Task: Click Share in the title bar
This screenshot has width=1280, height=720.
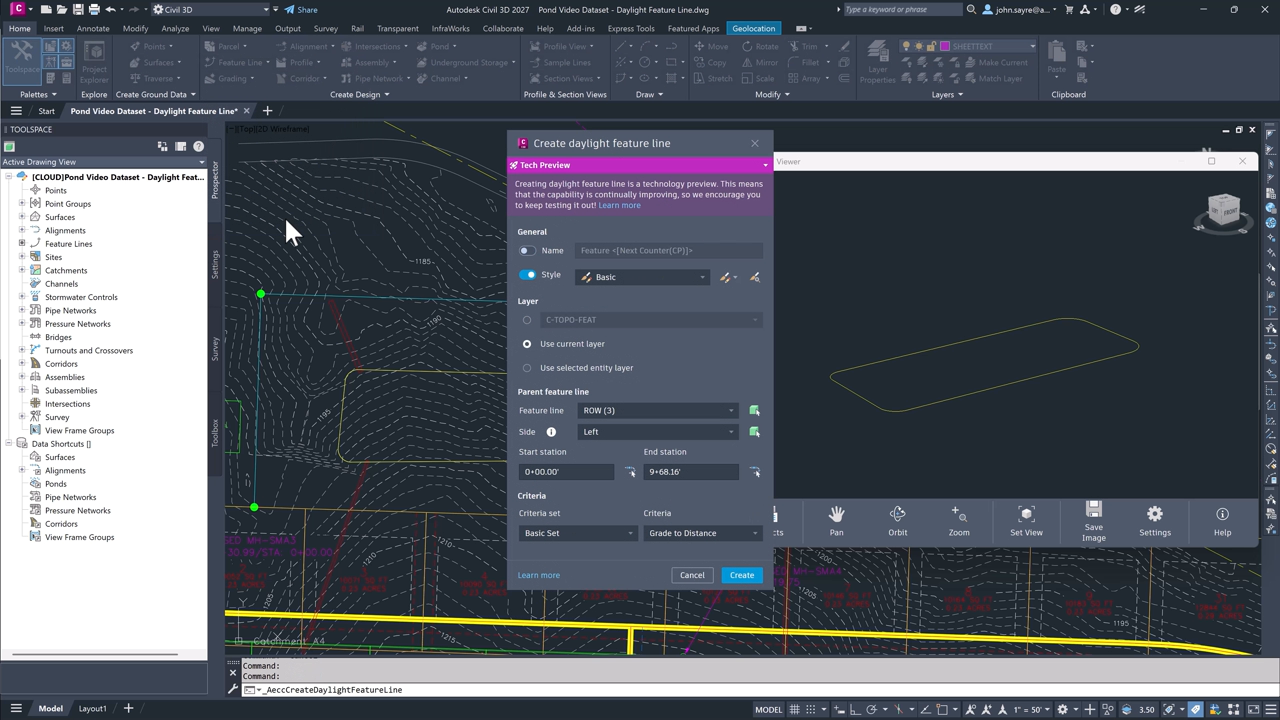Action: 300,10
